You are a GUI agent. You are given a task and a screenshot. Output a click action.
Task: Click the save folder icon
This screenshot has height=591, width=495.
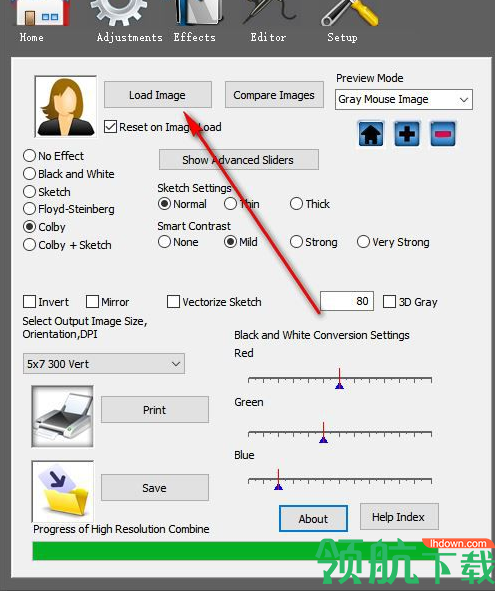63,491
